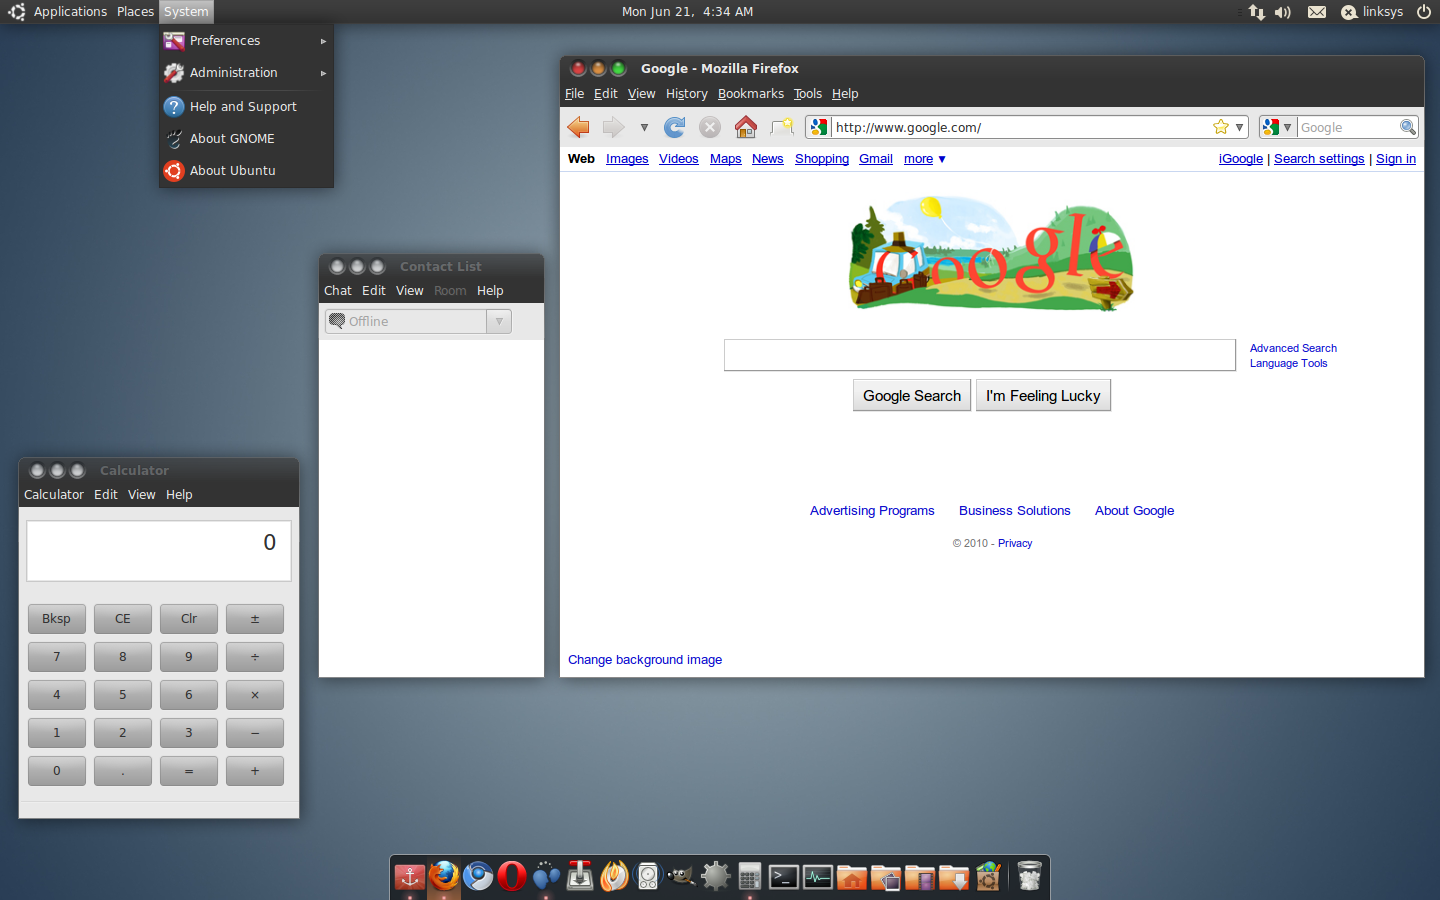Launch Firefox from the dock
This screenshot has height=900, width=1440.
click(x=444, y=877)
